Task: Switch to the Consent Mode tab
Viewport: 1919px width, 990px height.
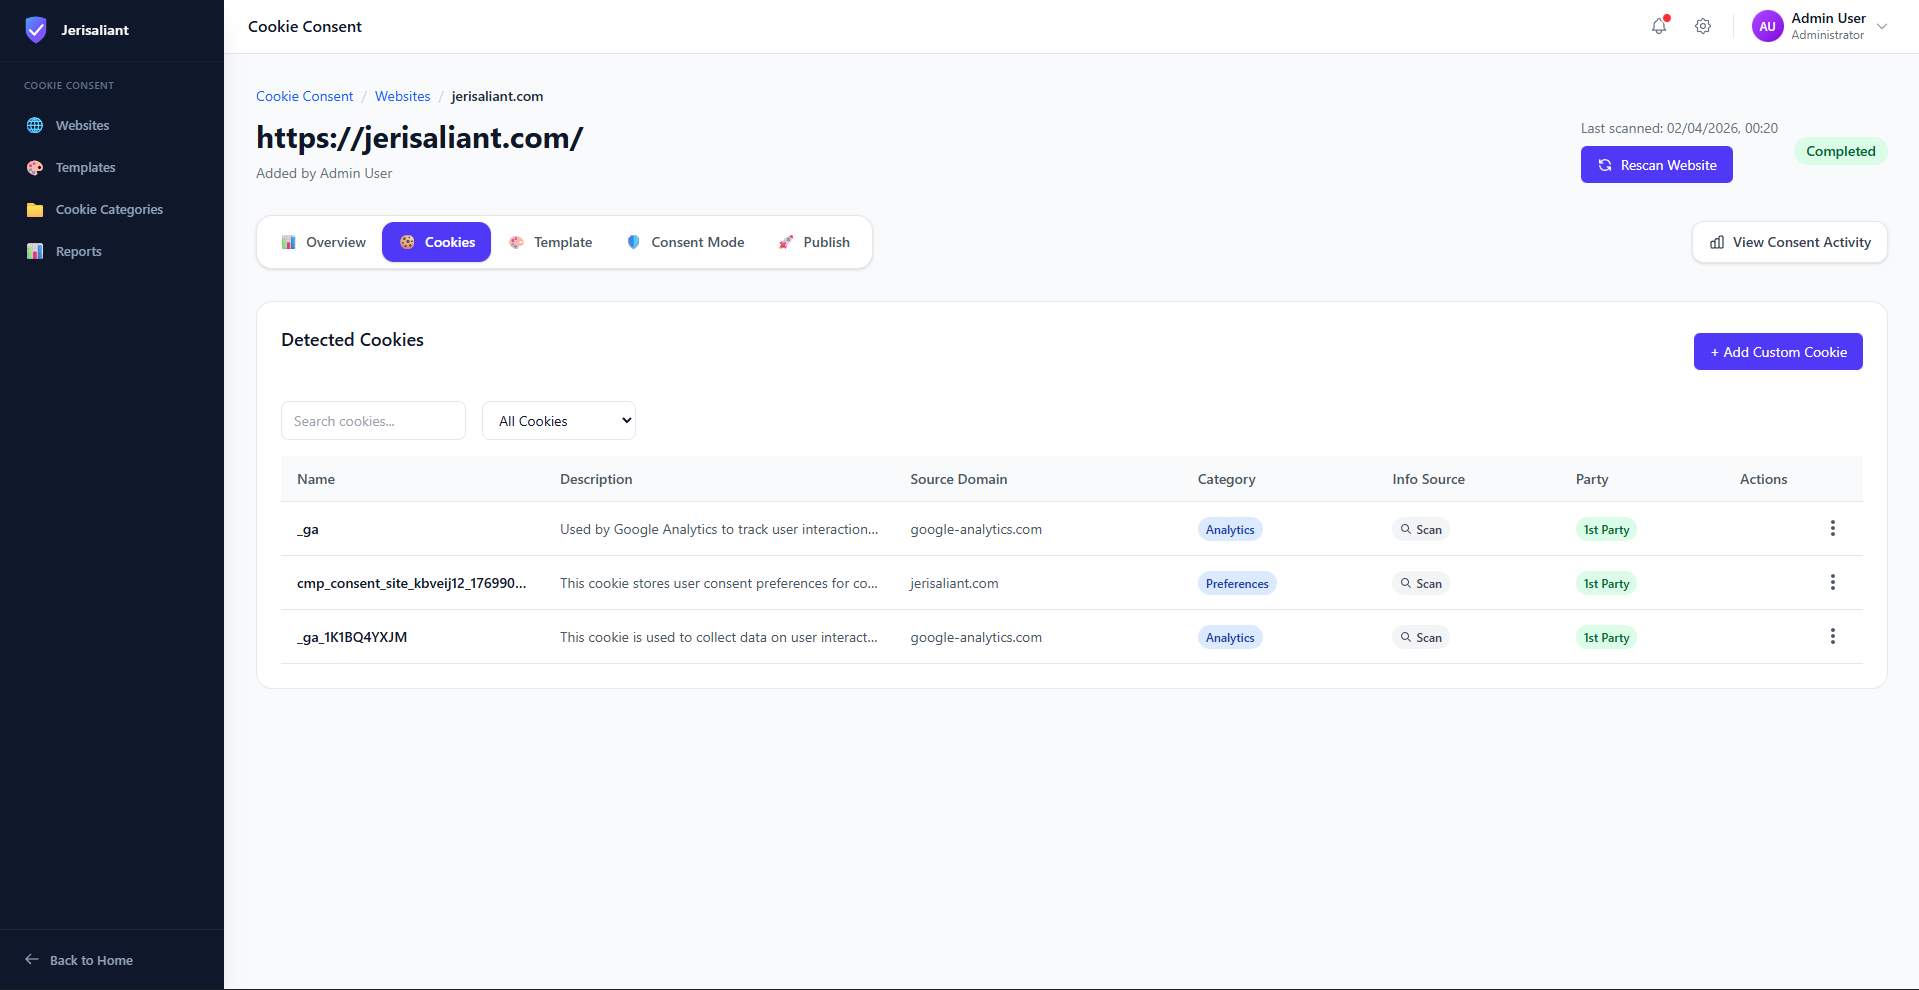Action: point(685,243)
